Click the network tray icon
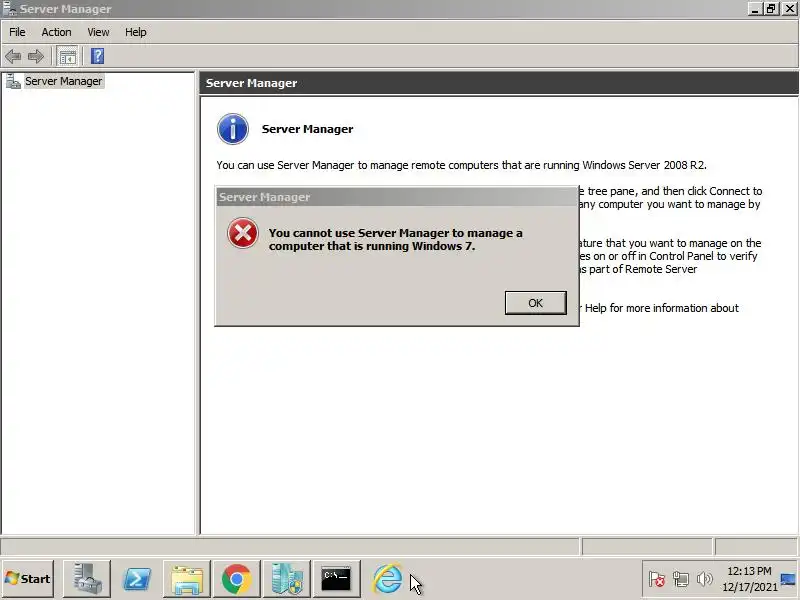Image resolution: width=800 pixels, height=600 pixels. coord(681,579)
